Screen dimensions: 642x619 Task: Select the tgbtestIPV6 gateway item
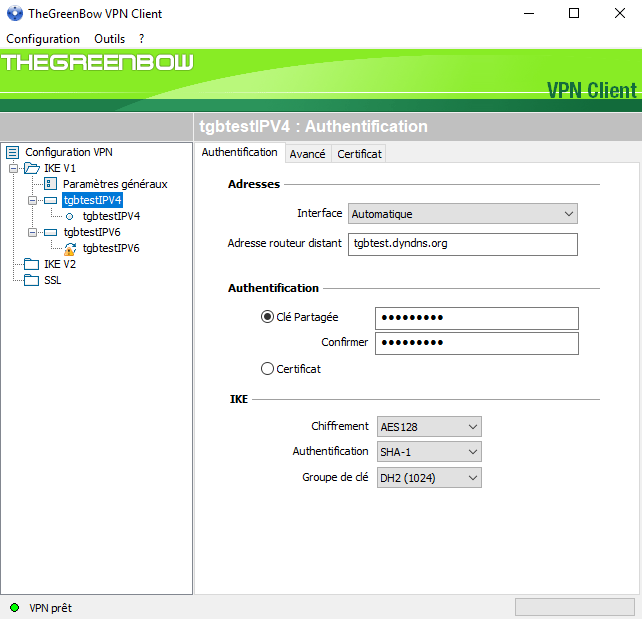click(92, 233)
